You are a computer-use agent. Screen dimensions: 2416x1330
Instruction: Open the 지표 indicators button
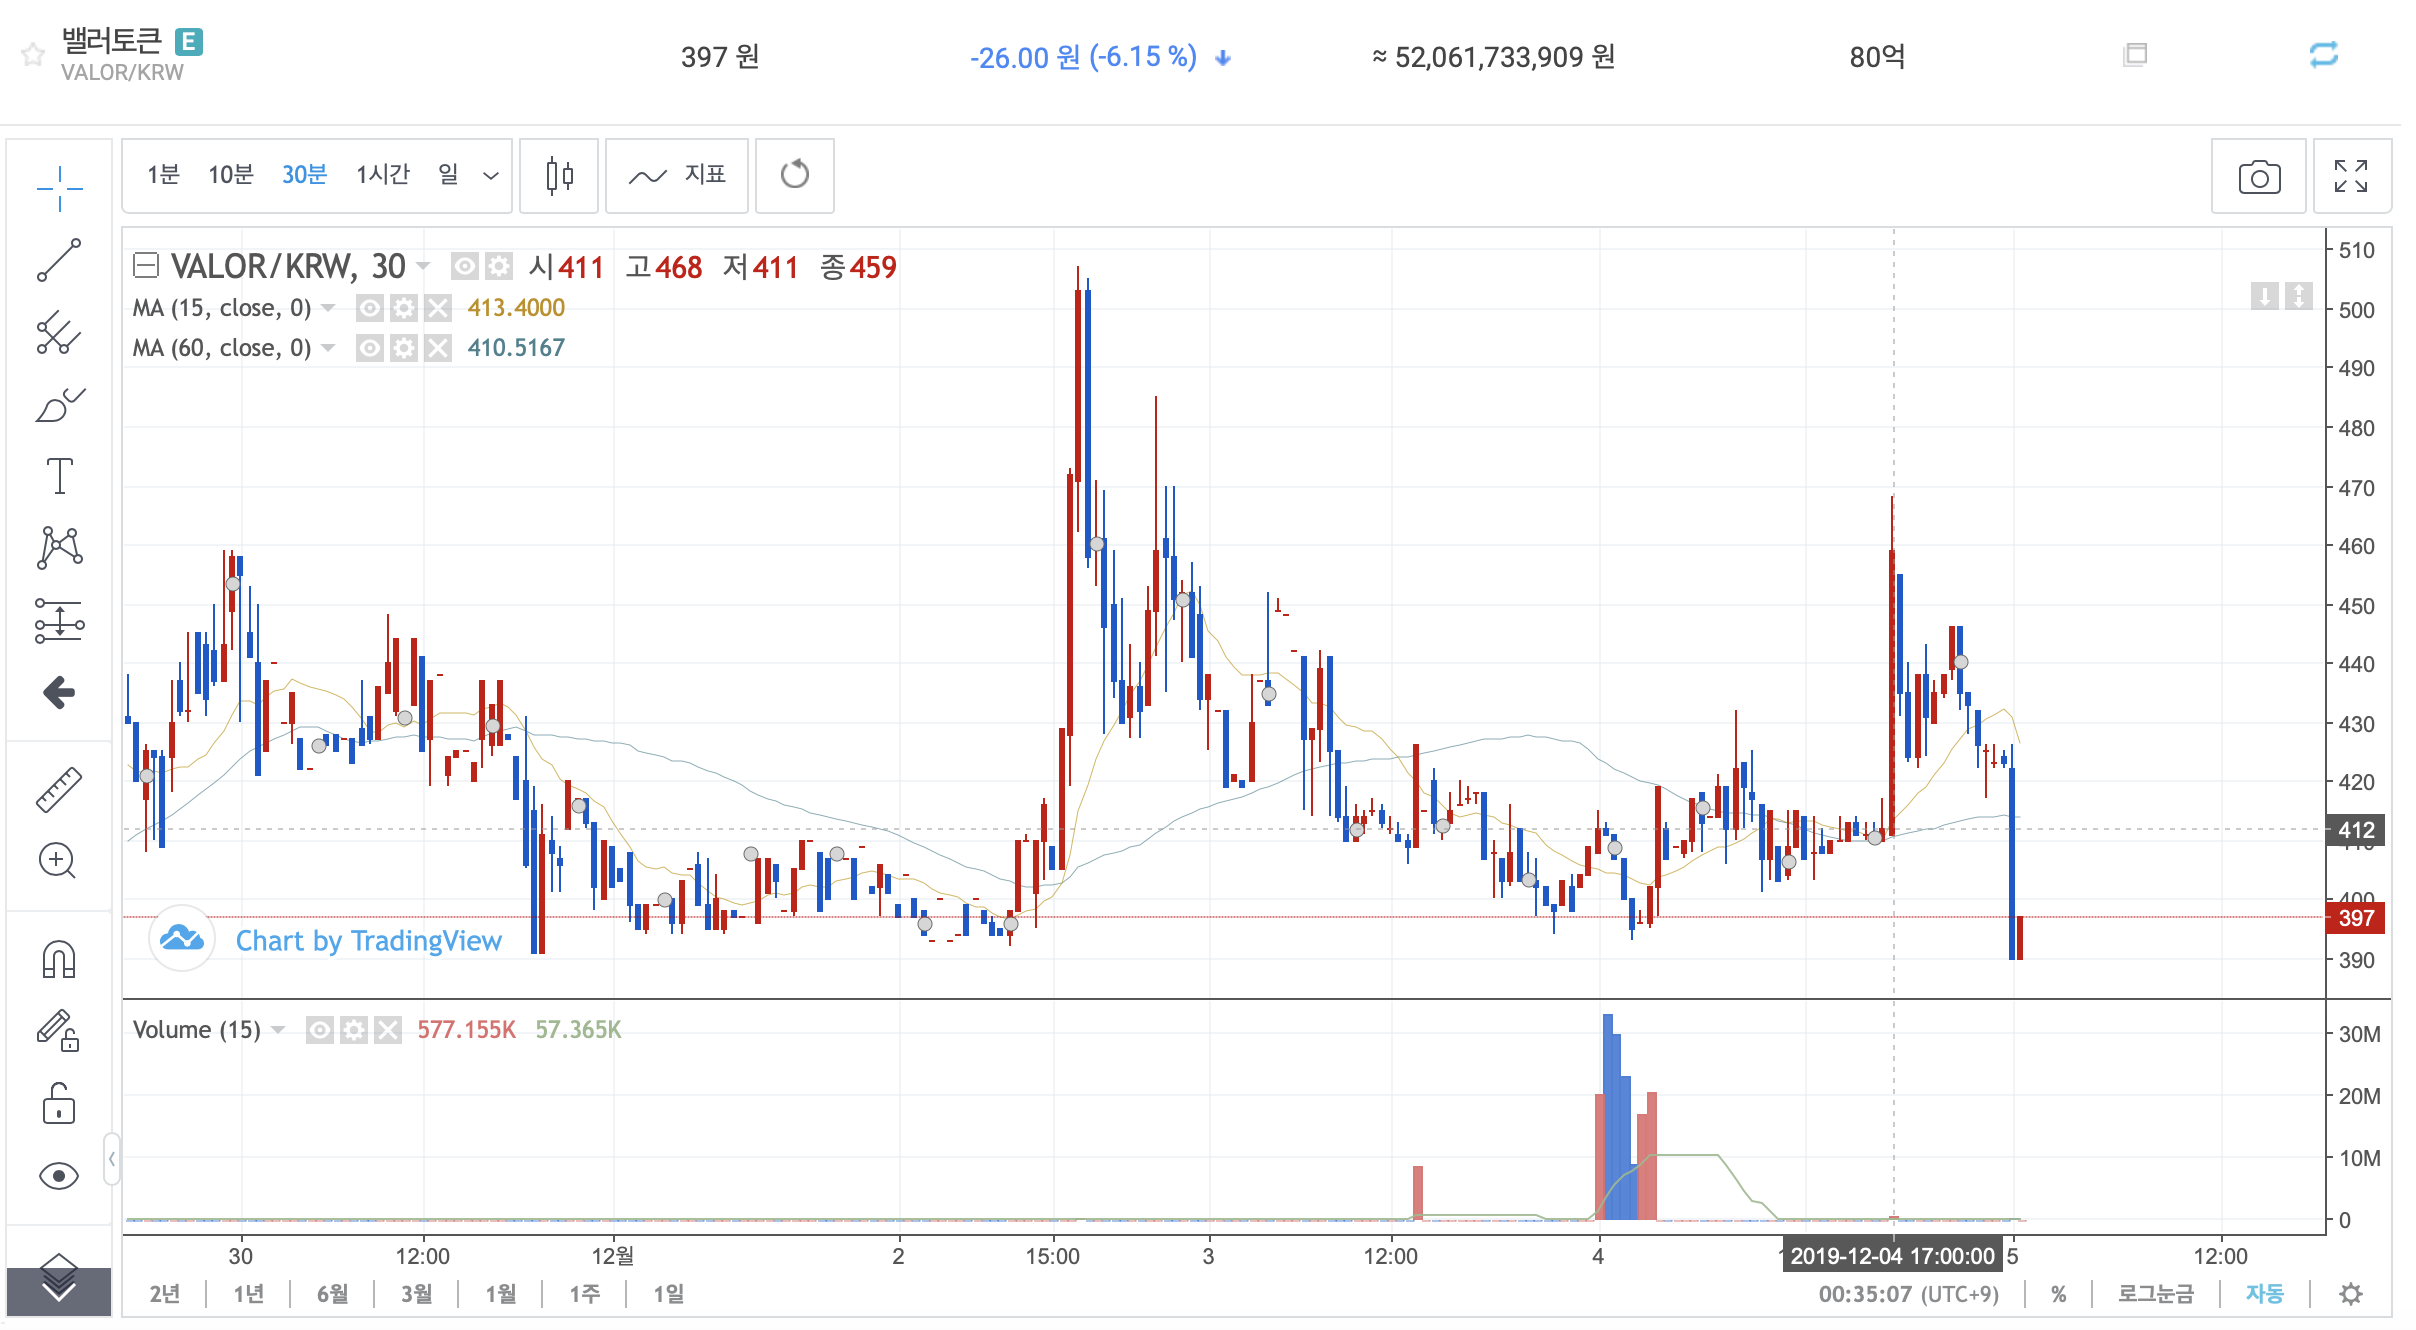[x=677, y=176]
